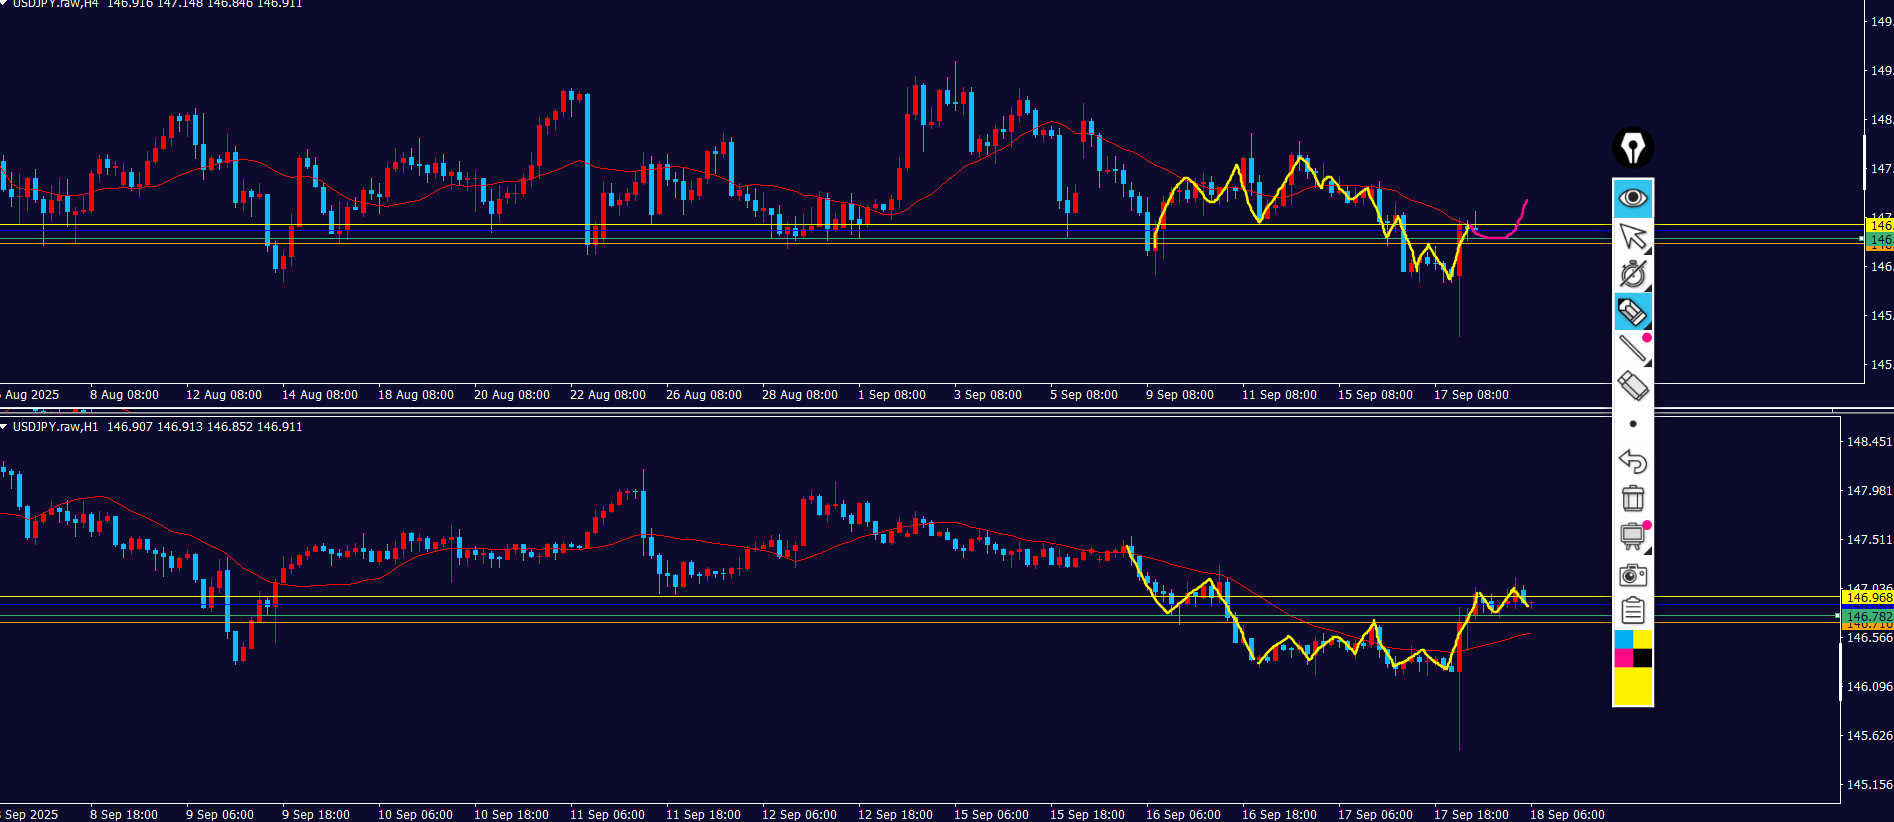Screen dimensions: 1894x822
Task: Open the Epic Pen menu logo
Action: pos(1632,148)
